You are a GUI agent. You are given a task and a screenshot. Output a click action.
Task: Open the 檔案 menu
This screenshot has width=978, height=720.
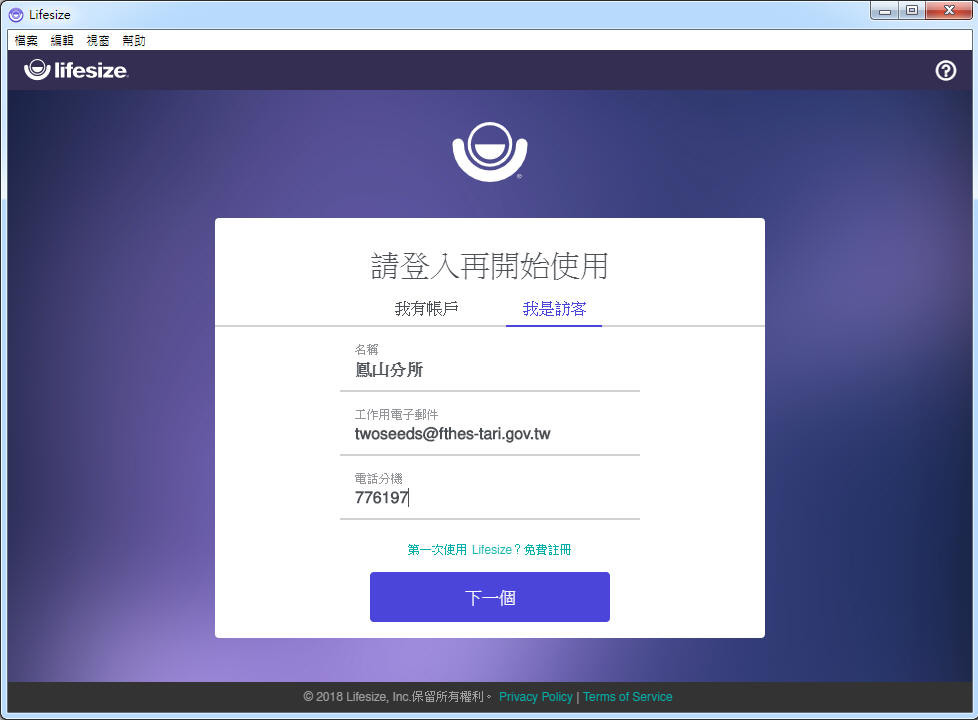click(x=26, y=41)
